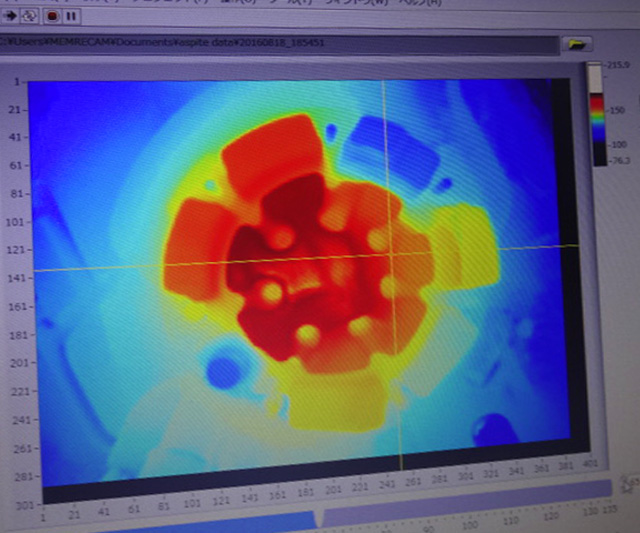Click the horizontal axis label 101

click(x=192, y=503)
